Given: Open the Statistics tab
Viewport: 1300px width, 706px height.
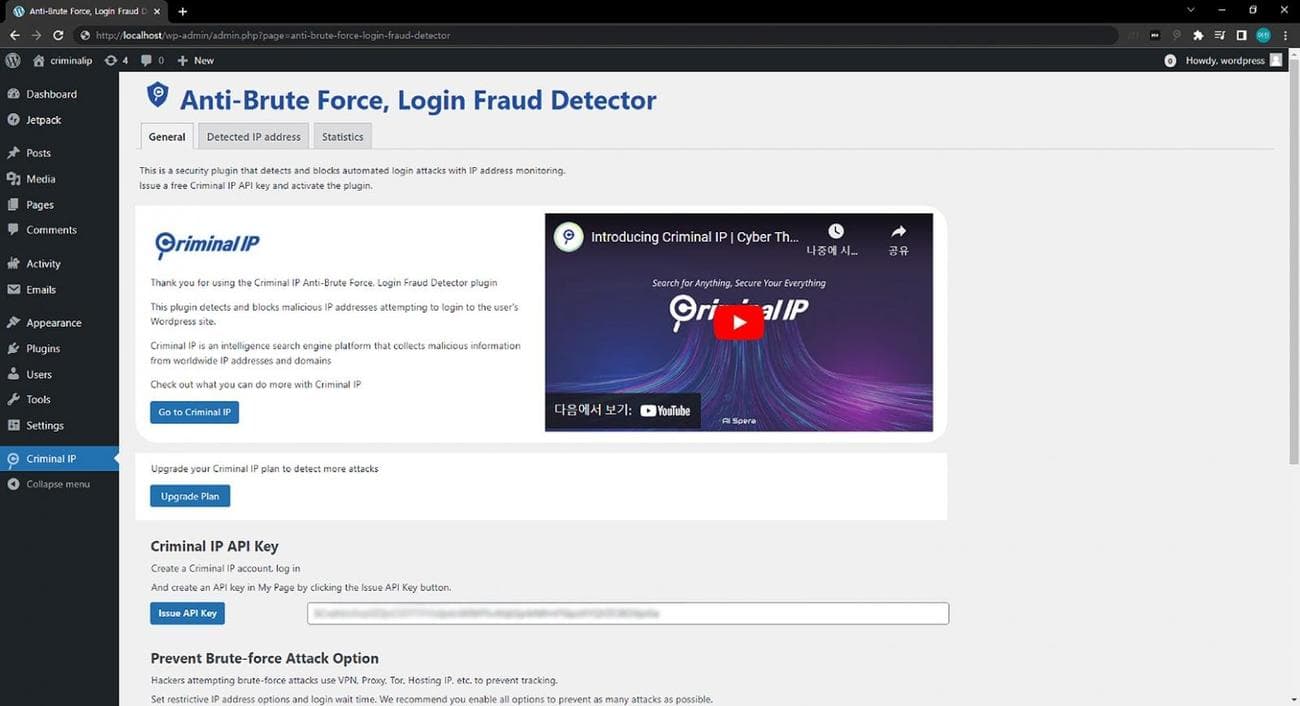Looking at the screenshot, I should point(342,136).
